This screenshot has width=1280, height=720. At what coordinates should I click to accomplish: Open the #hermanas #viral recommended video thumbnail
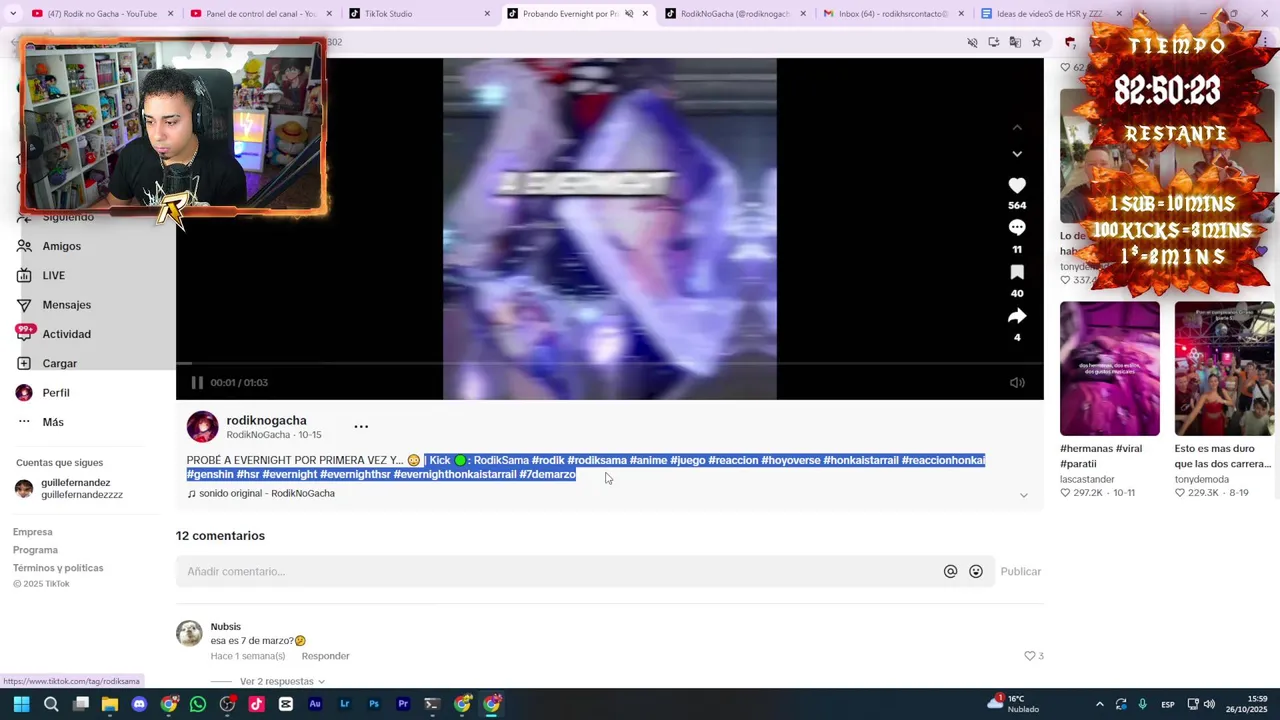coord(1110,369)
